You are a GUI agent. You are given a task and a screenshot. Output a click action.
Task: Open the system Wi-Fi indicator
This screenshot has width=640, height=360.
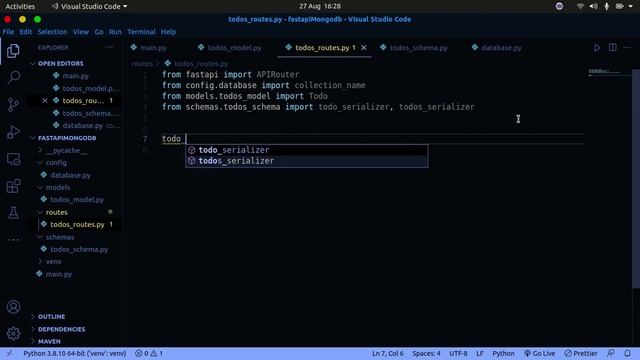[580, 6]
